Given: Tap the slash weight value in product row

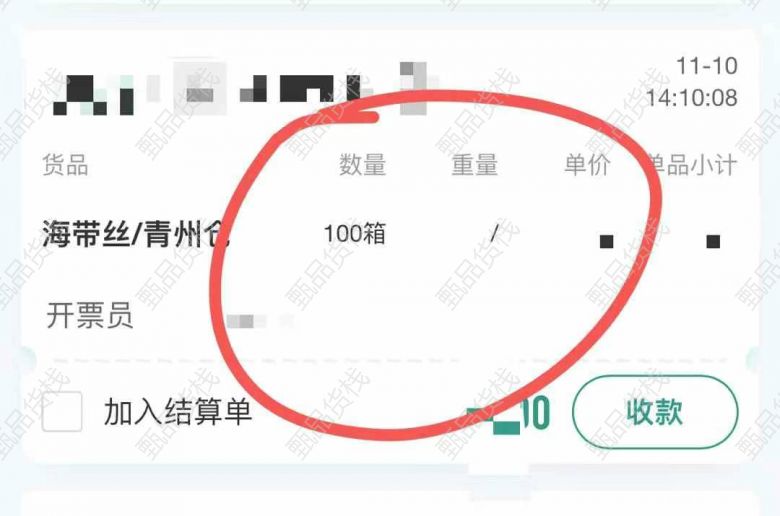Looking at the screenshot, I should click(494, 233).
